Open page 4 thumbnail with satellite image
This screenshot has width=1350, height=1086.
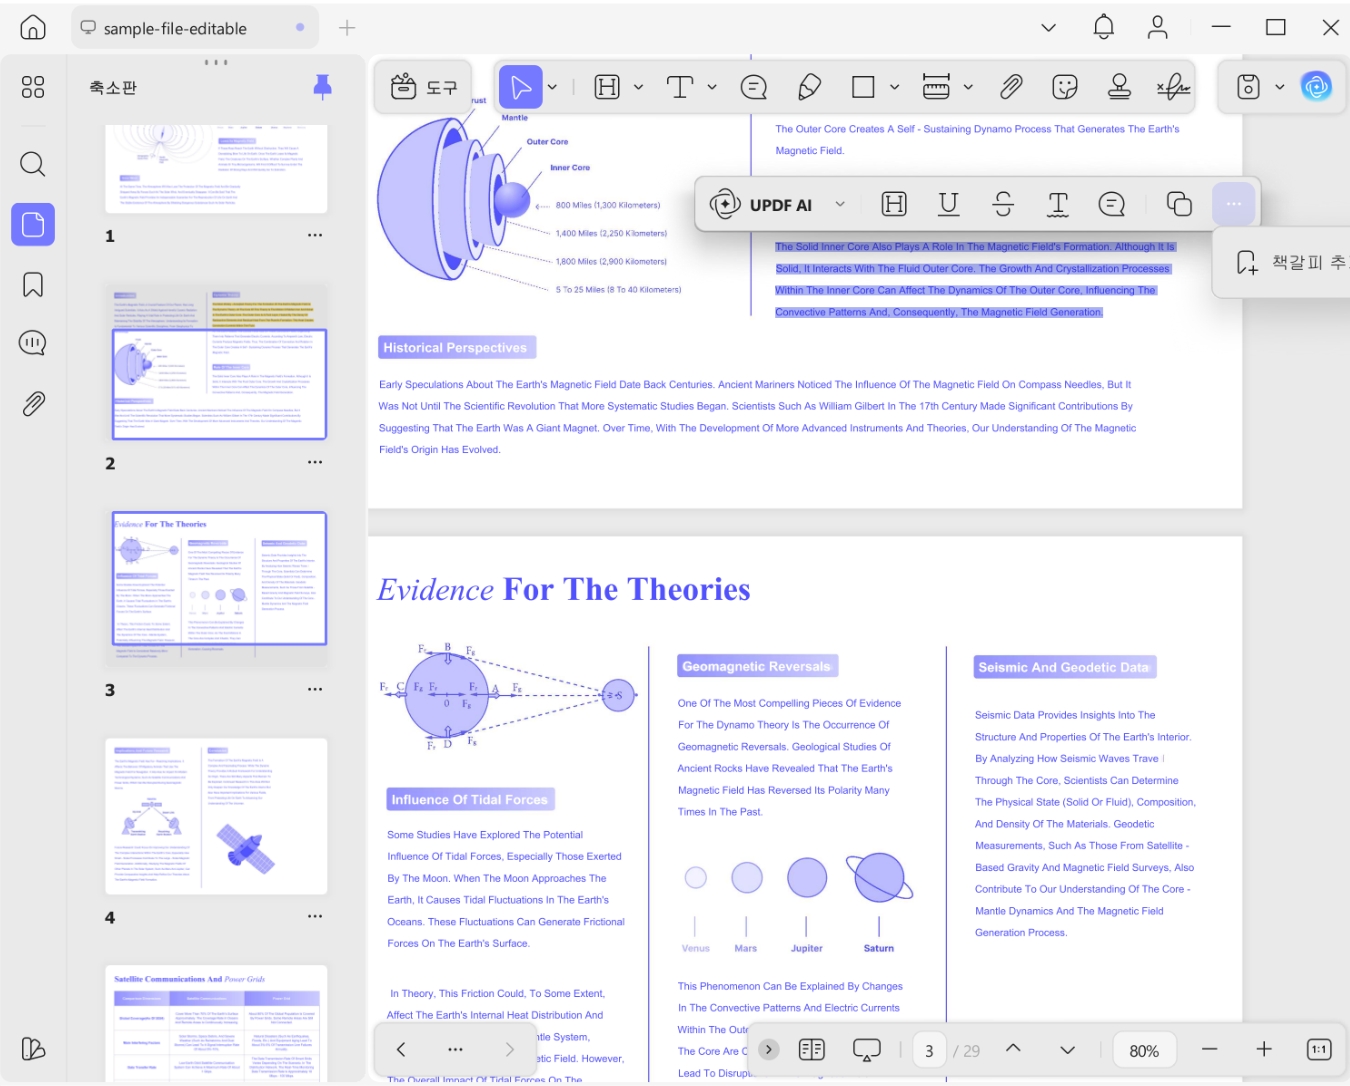[x=216, y=817]
